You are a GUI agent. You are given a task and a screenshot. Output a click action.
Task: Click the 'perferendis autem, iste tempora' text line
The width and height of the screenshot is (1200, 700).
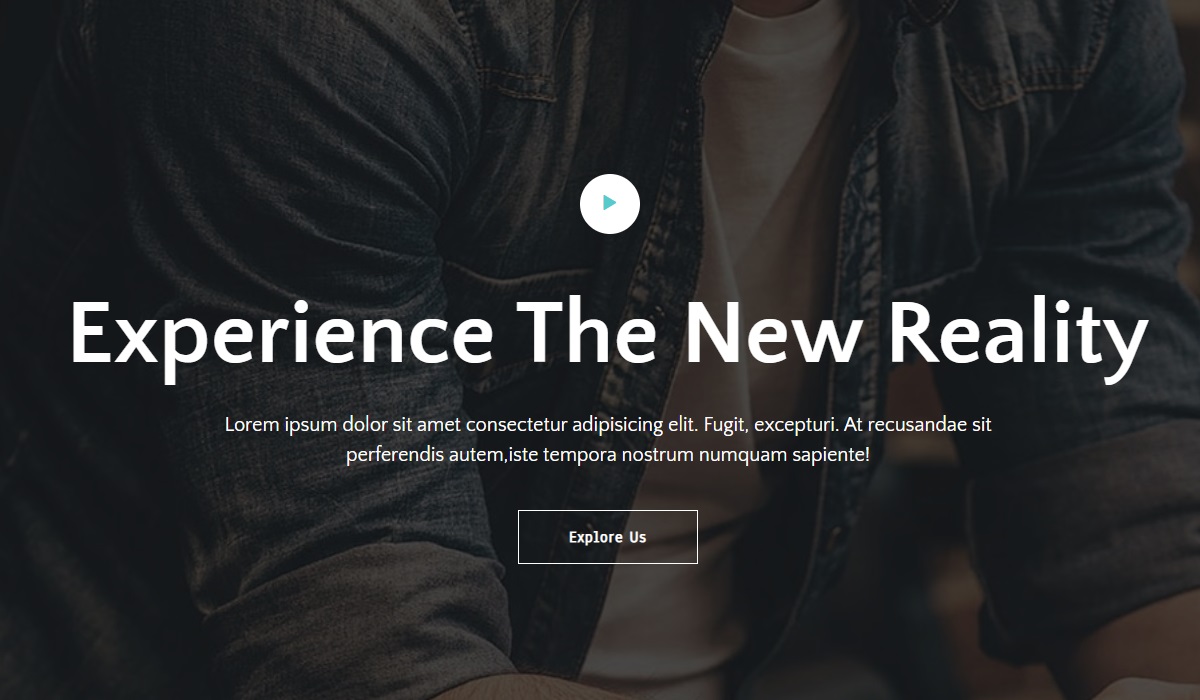click(x=608, y=455)
